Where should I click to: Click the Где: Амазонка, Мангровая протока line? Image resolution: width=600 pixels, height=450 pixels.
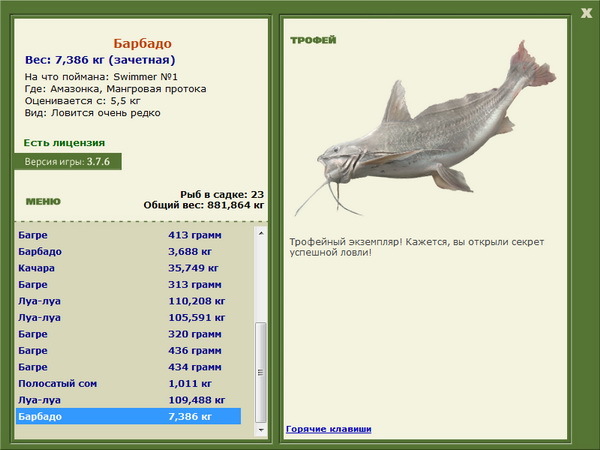(116, 89)
